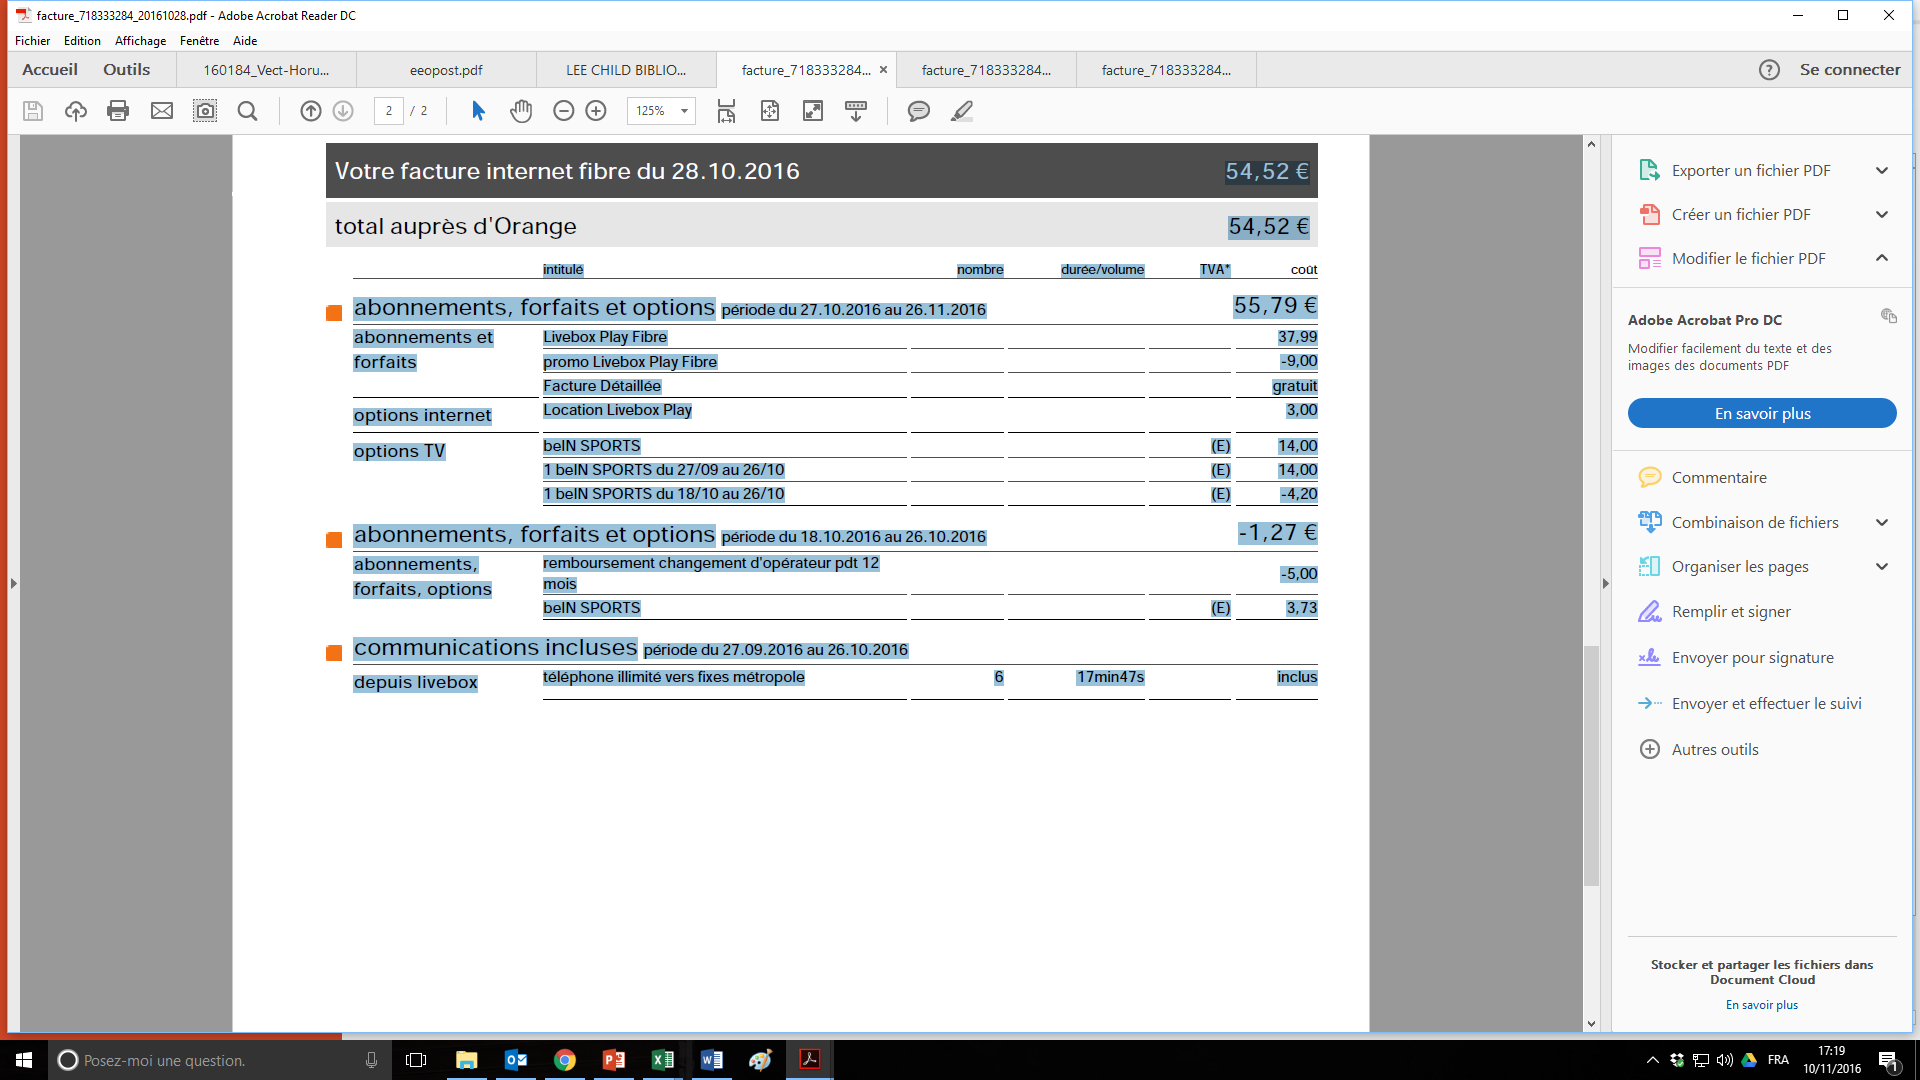
Task: Go to previous page arrow
Action: pyautogui.click(x=311, y=111)
